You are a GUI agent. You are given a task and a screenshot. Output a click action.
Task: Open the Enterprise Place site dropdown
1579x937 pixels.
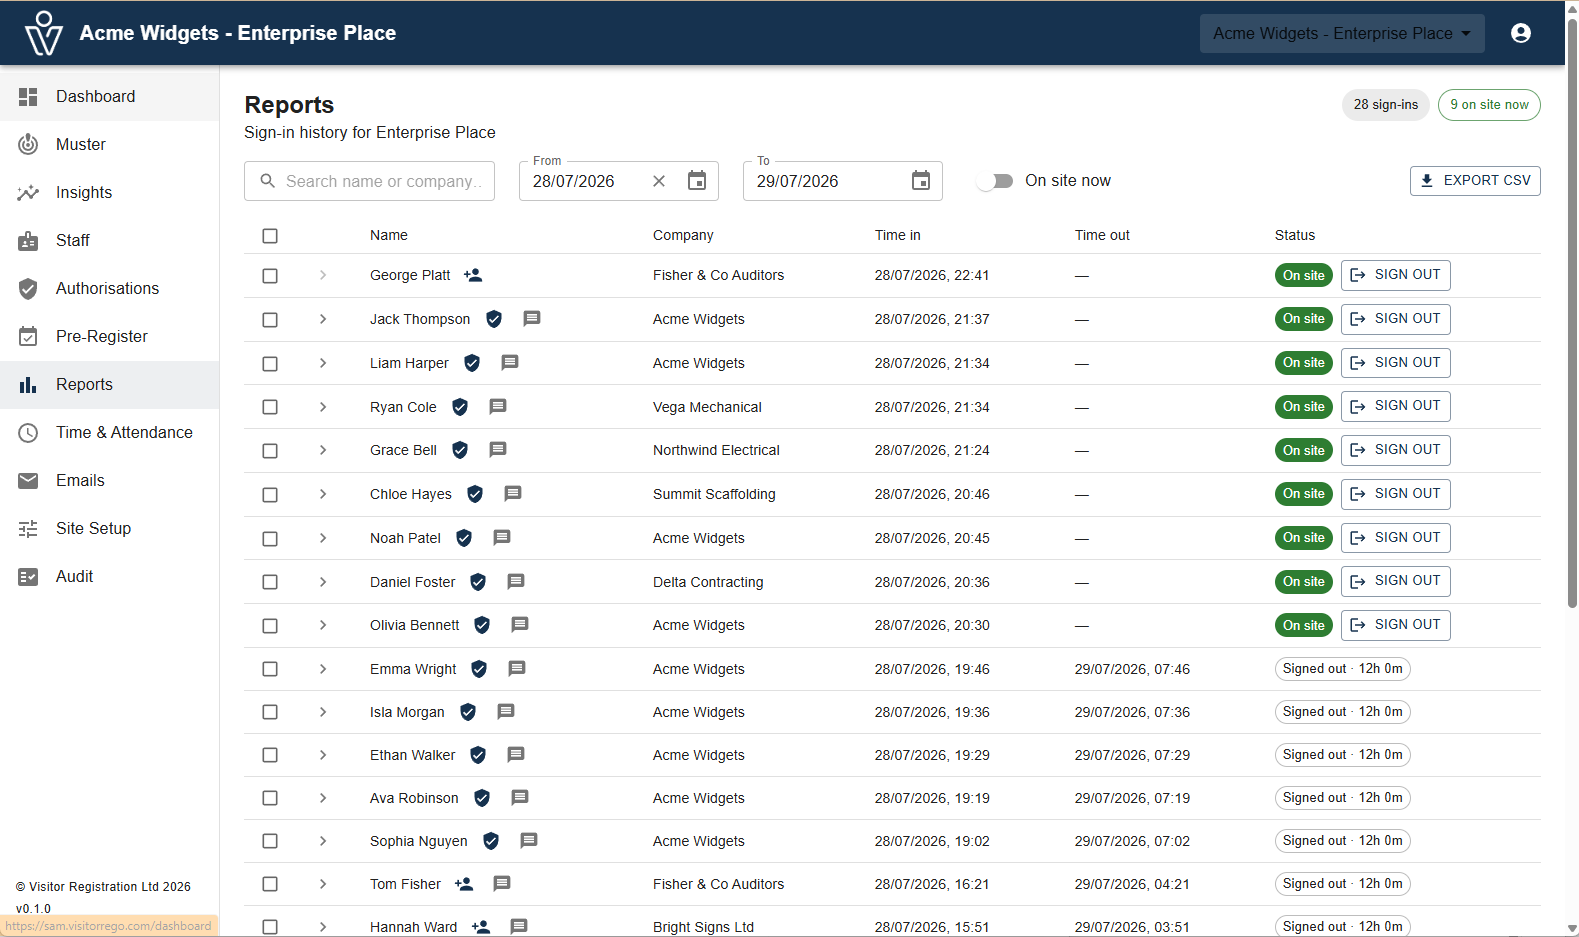point(1342,33)
